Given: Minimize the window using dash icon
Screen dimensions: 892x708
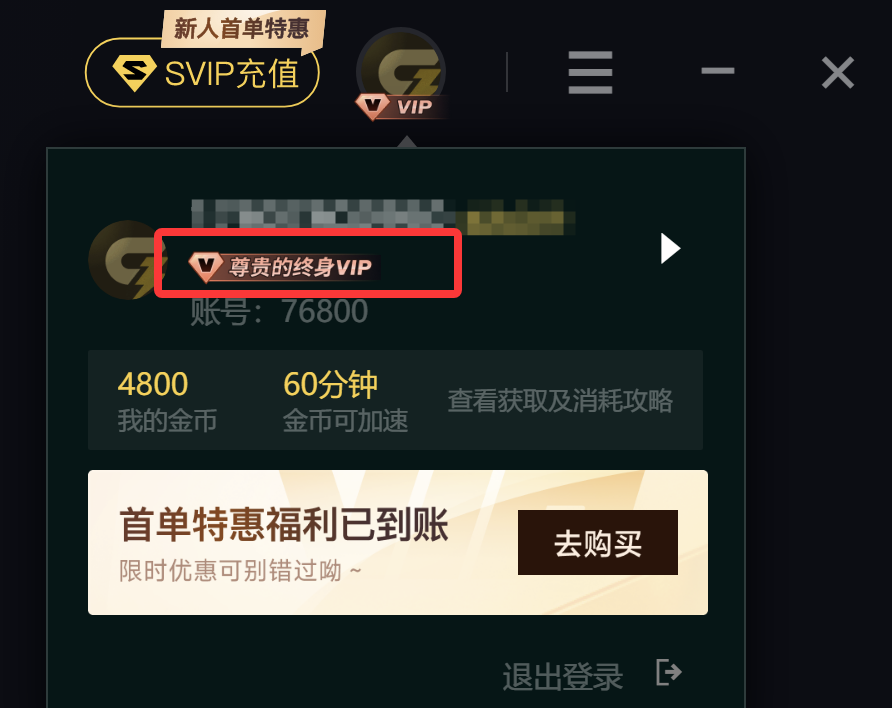Looking at the screenshot, I should pyautogui.click(x=717, y=71).
